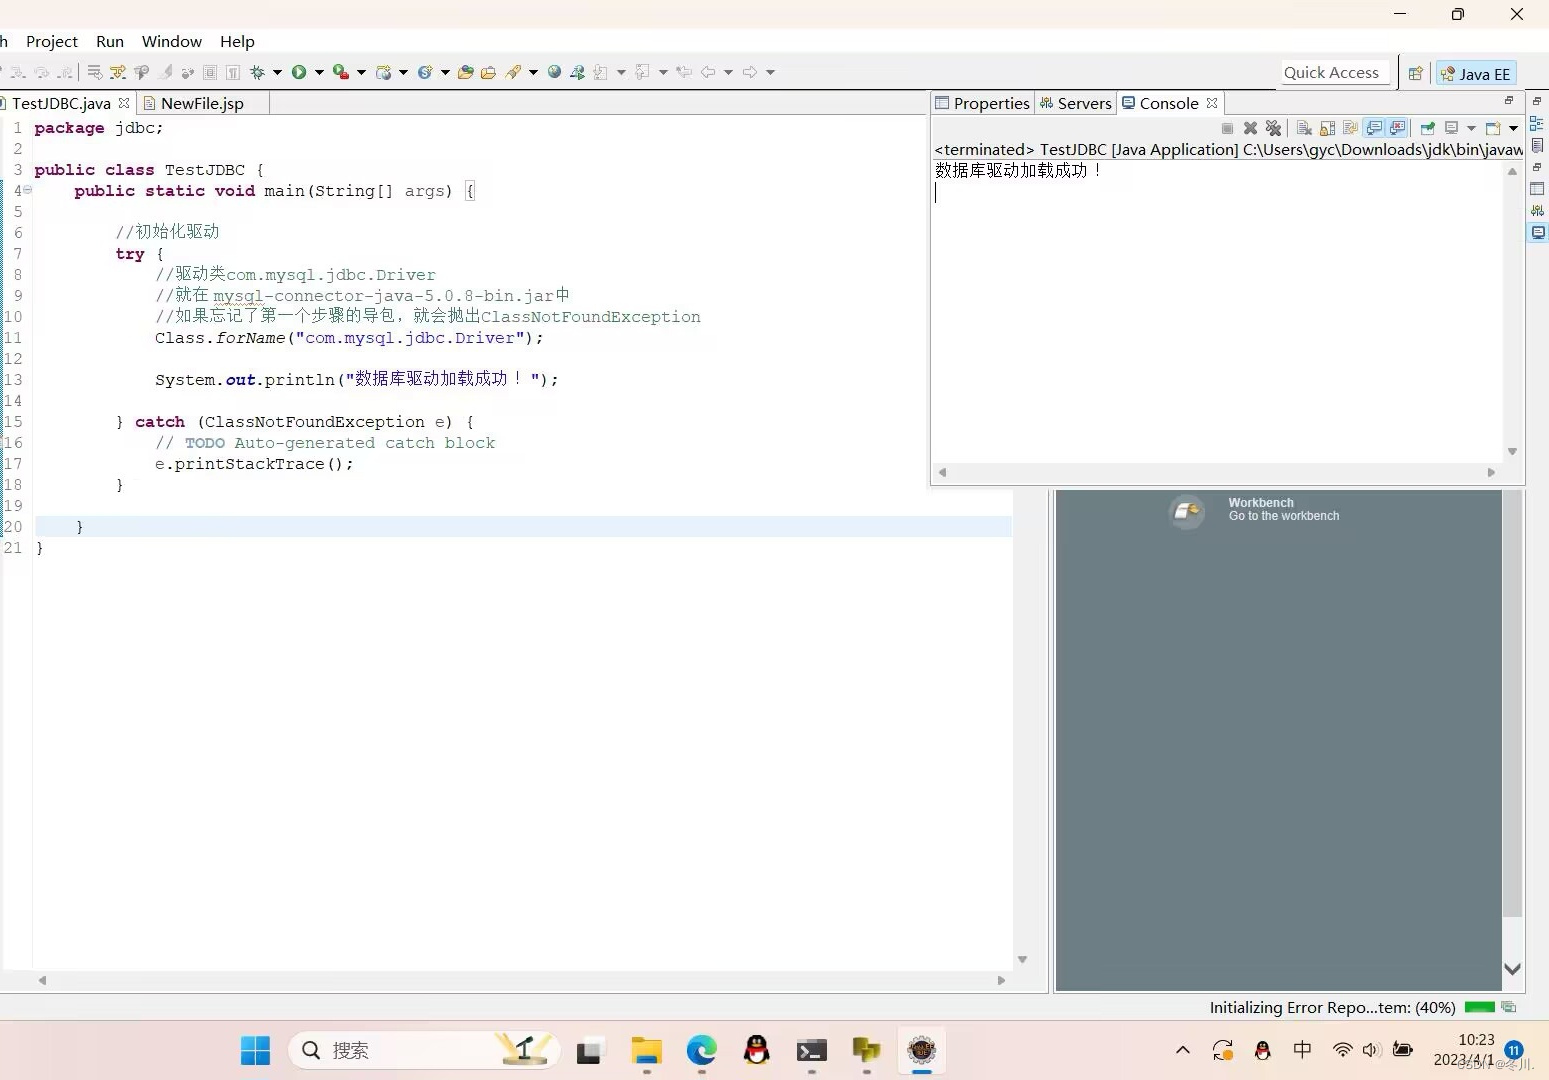Viewport: 1549px width, 1080px height.
Task: Click the editor horizontal scrollbar
Action: click(521, 980)
